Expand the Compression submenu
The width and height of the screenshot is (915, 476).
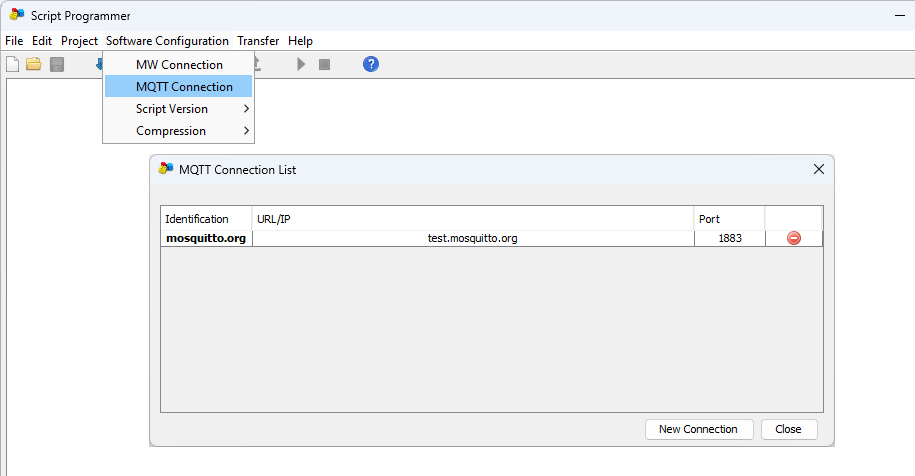pyautogui.click(x=178, y=131)
